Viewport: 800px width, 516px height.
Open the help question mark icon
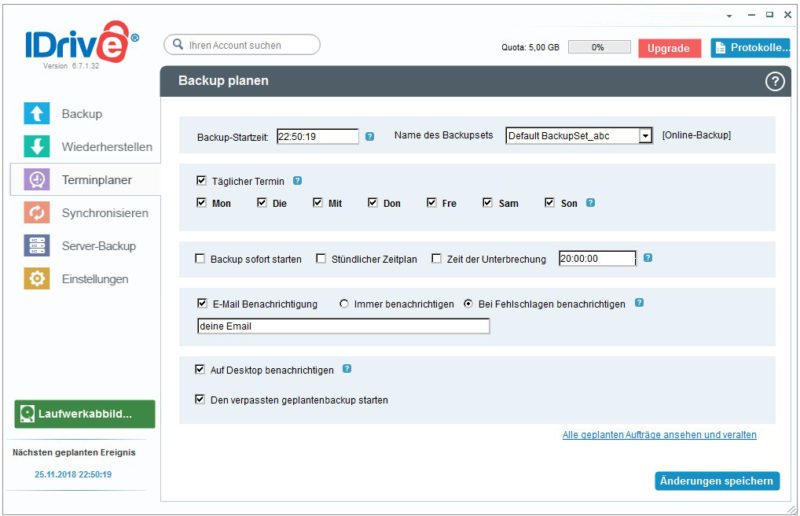click(x=774, y=82)
